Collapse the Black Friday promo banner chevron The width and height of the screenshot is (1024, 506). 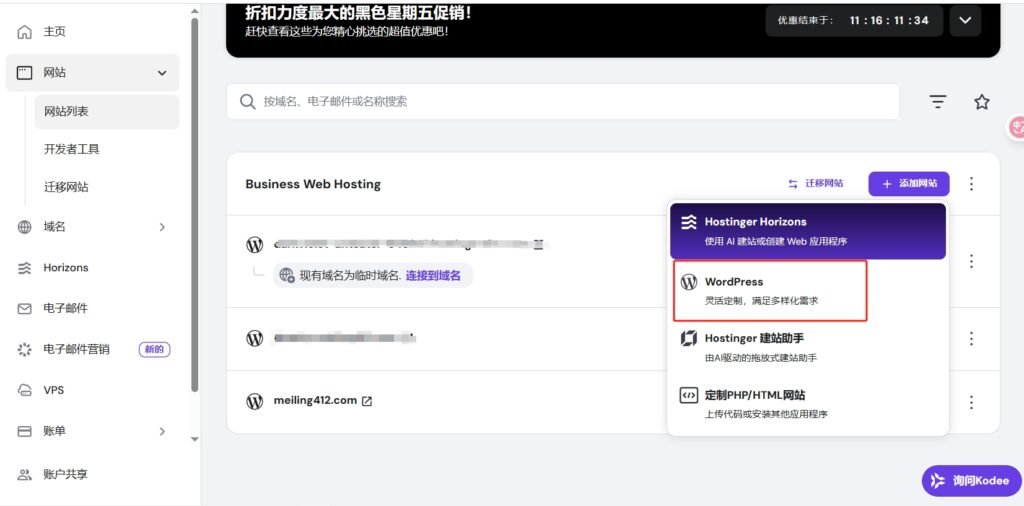point(964,21)
